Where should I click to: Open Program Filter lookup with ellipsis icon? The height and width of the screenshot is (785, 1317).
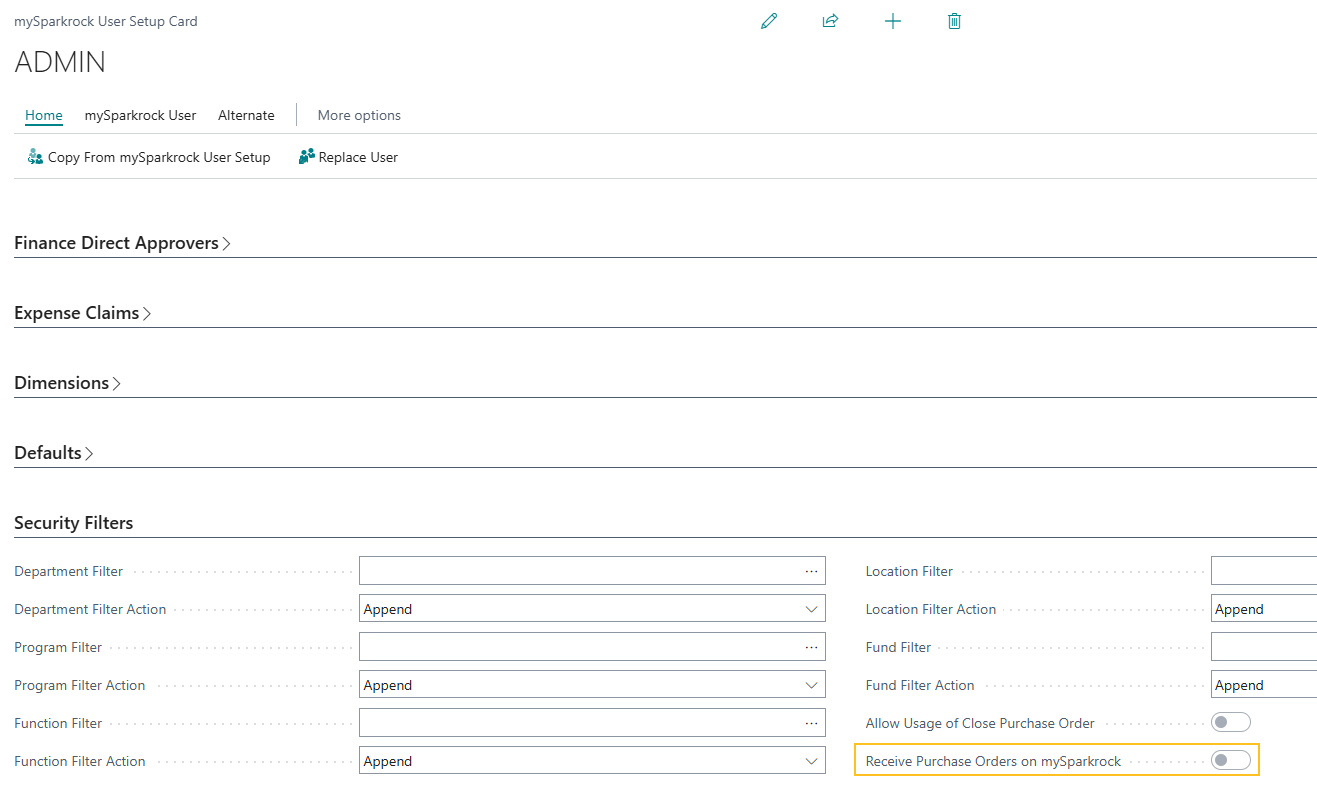[811, 646]
